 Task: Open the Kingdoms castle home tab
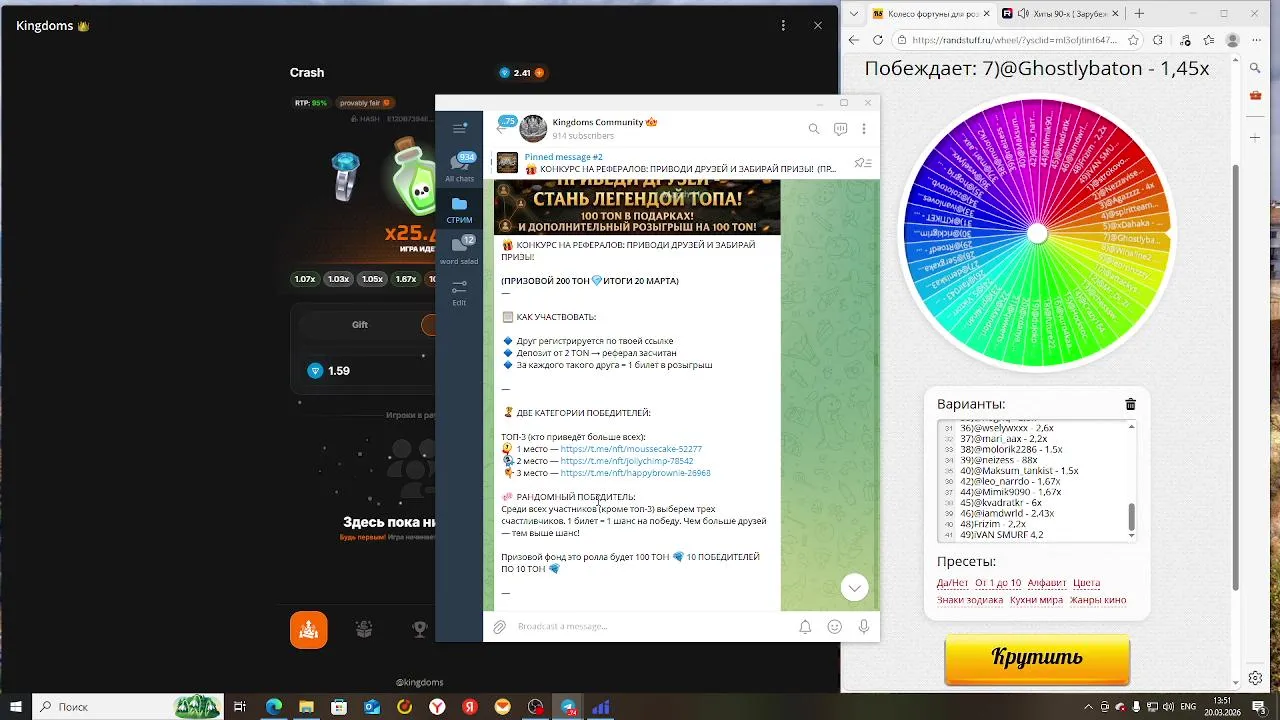[309, 630]
